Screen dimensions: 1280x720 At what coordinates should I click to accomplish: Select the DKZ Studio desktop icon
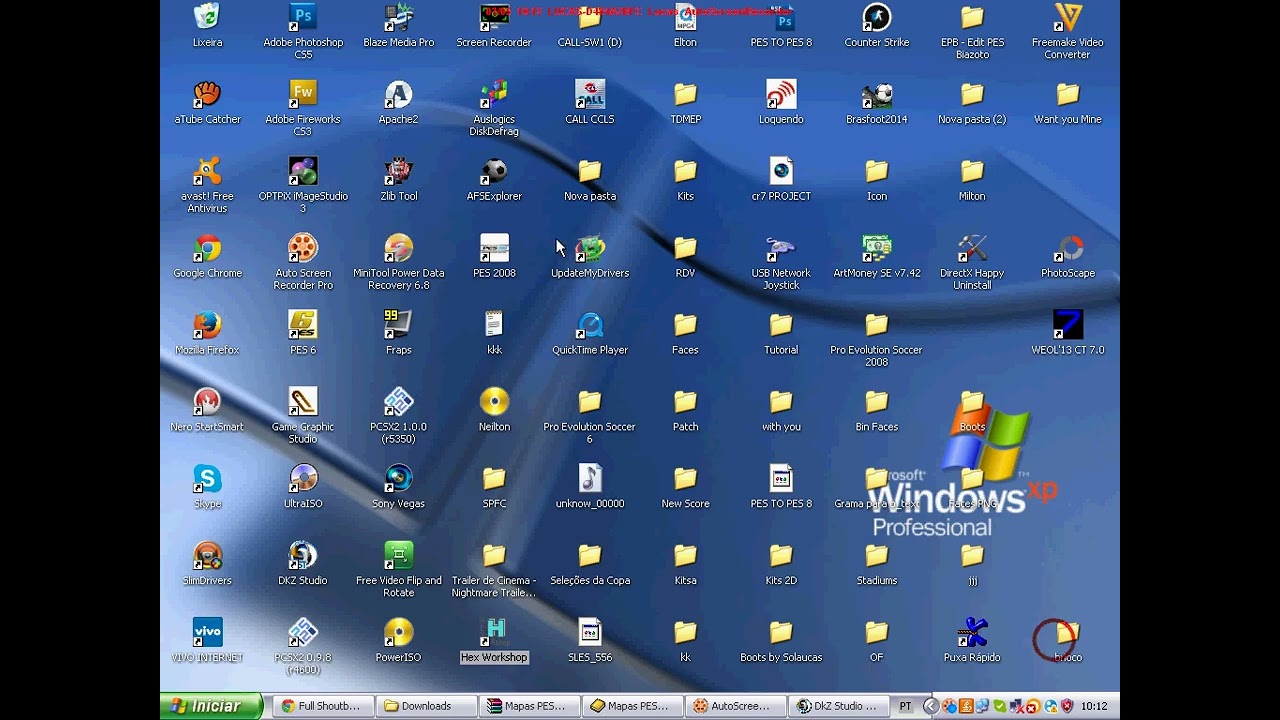(x=303, y=556)
